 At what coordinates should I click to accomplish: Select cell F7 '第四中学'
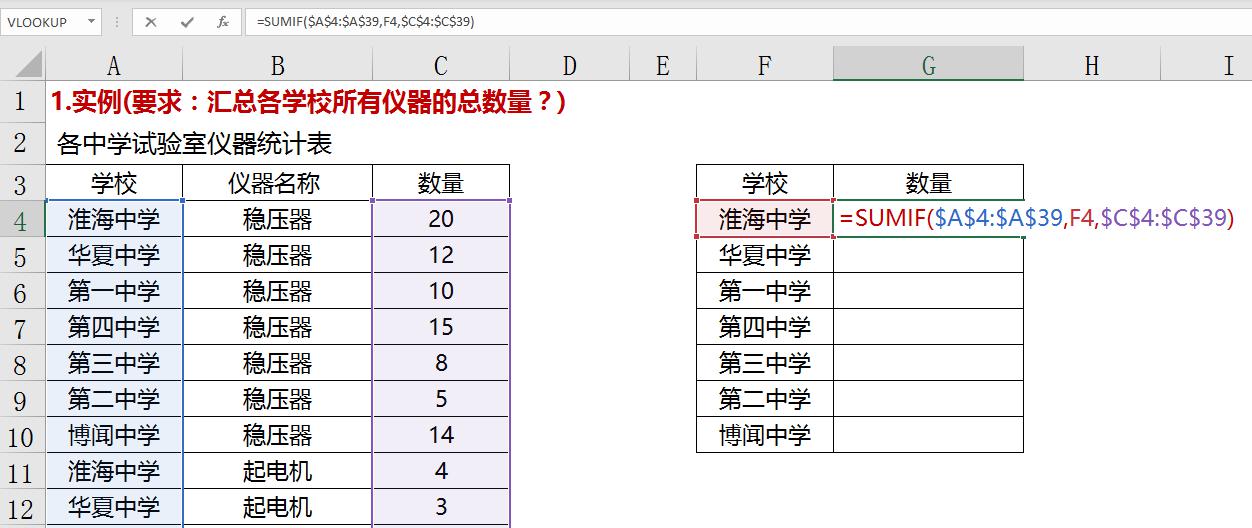(765, 327)
